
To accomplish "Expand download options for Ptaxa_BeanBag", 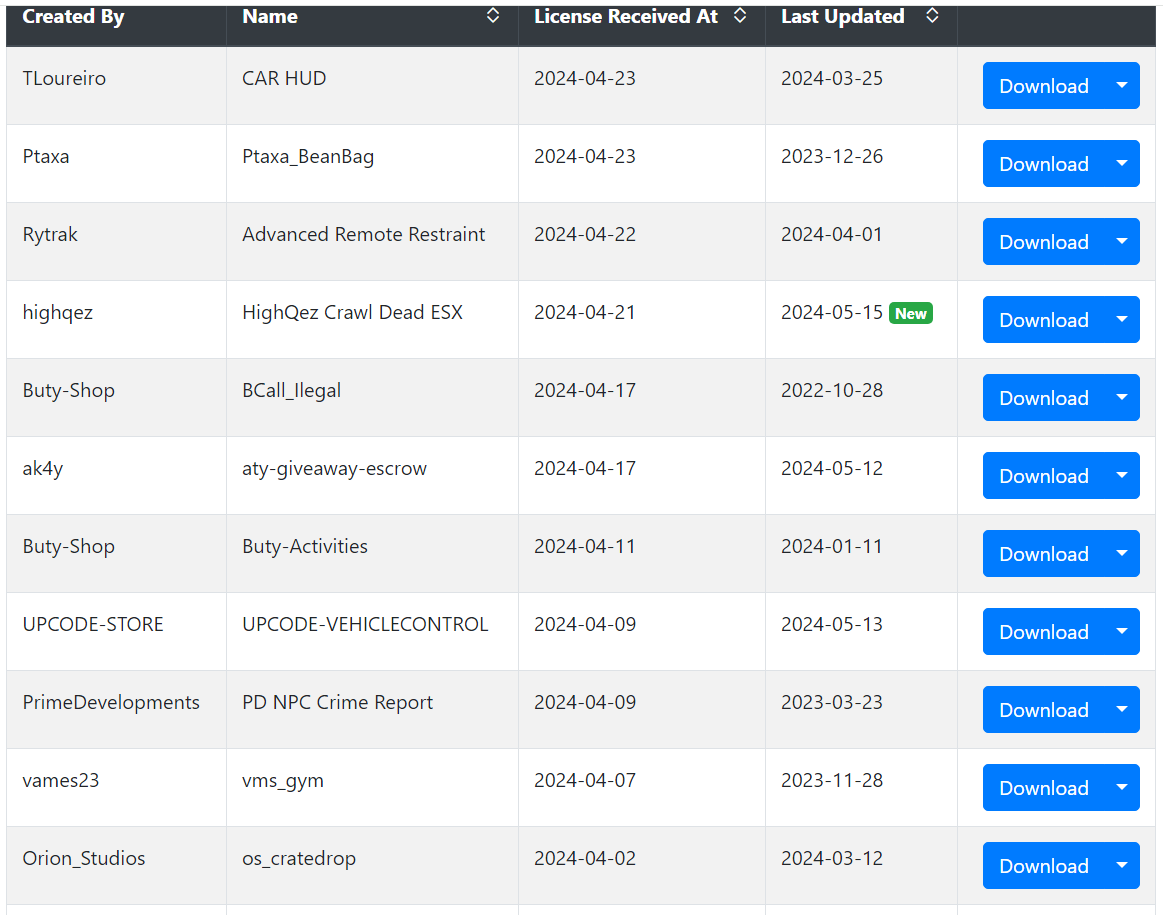I will coord(1122,164).
